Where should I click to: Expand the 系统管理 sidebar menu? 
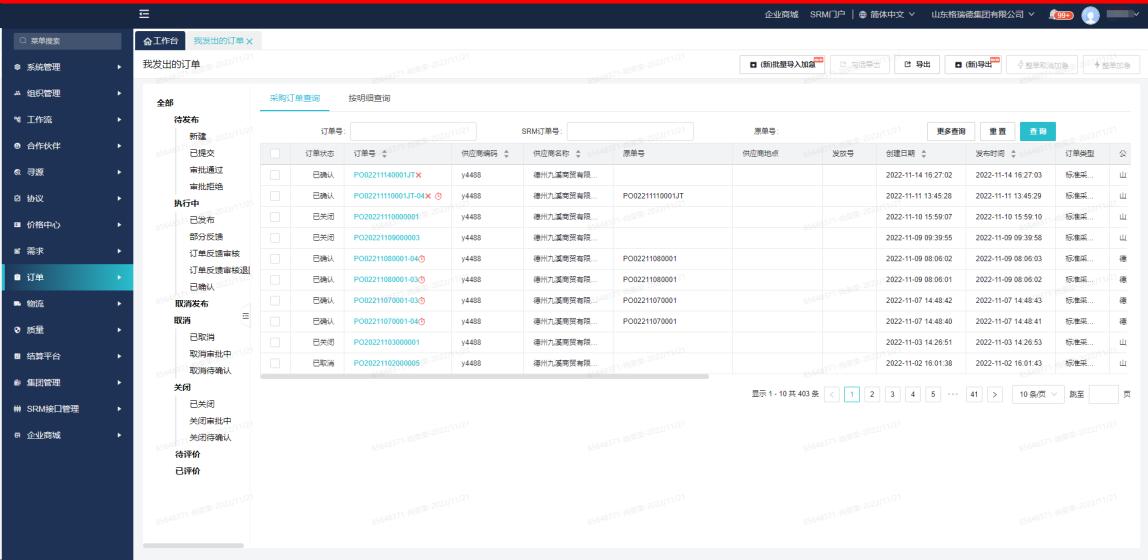point(66,67)
